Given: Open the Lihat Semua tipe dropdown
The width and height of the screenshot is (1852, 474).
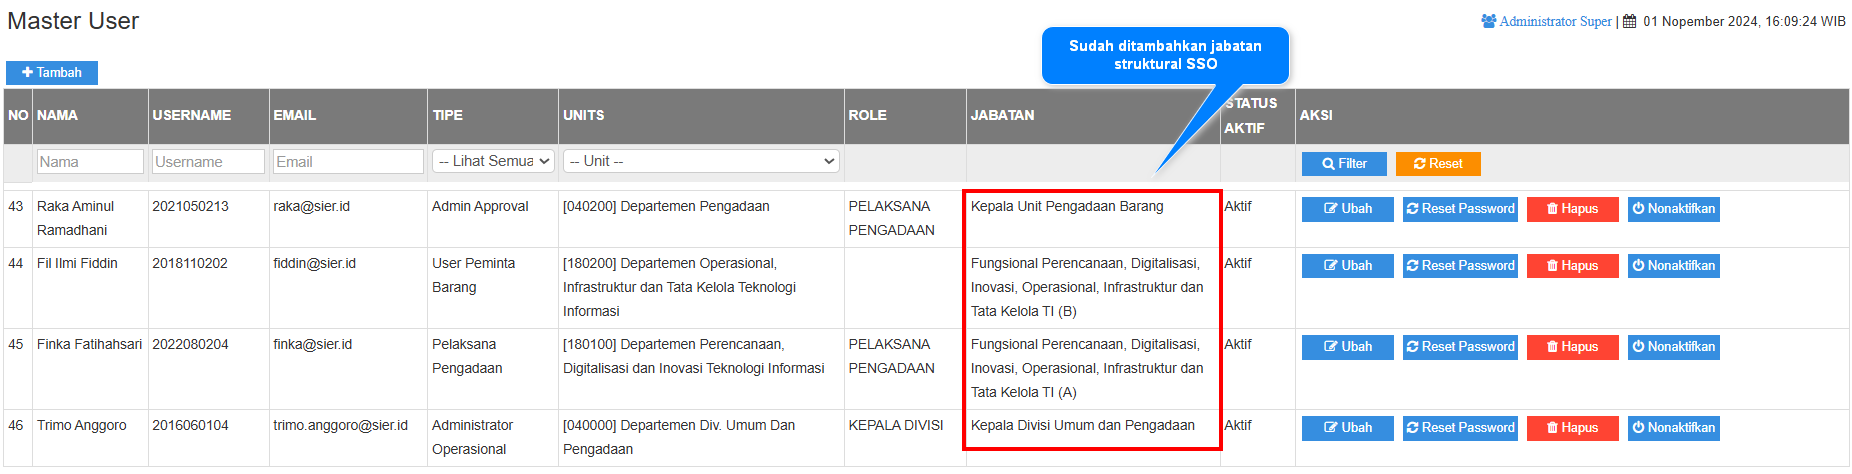Looking at the screenshot, I should click(x=493, y=161).
